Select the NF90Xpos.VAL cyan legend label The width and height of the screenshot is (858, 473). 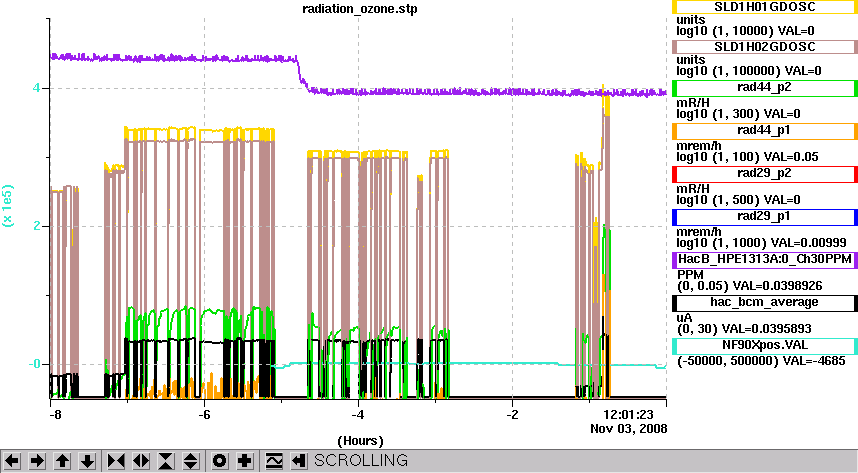point(764,345)
